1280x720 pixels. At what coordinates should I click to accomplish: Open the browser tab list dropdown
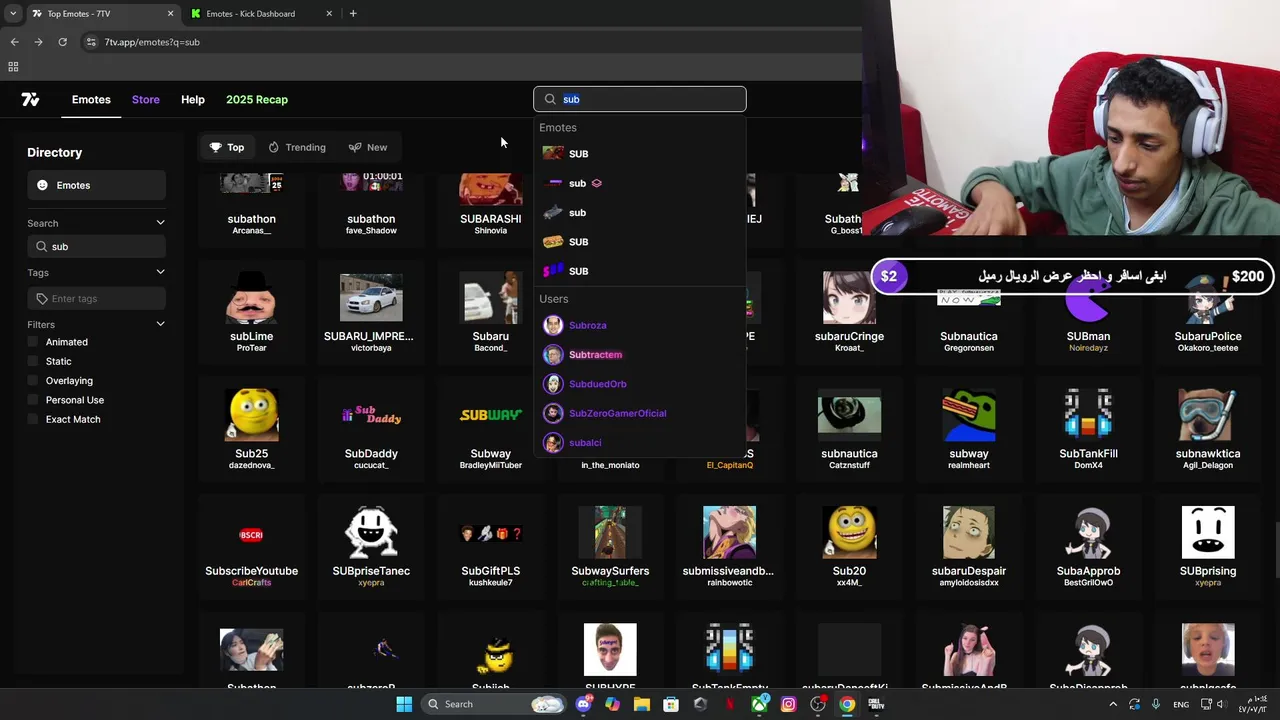tap(13, 13)
